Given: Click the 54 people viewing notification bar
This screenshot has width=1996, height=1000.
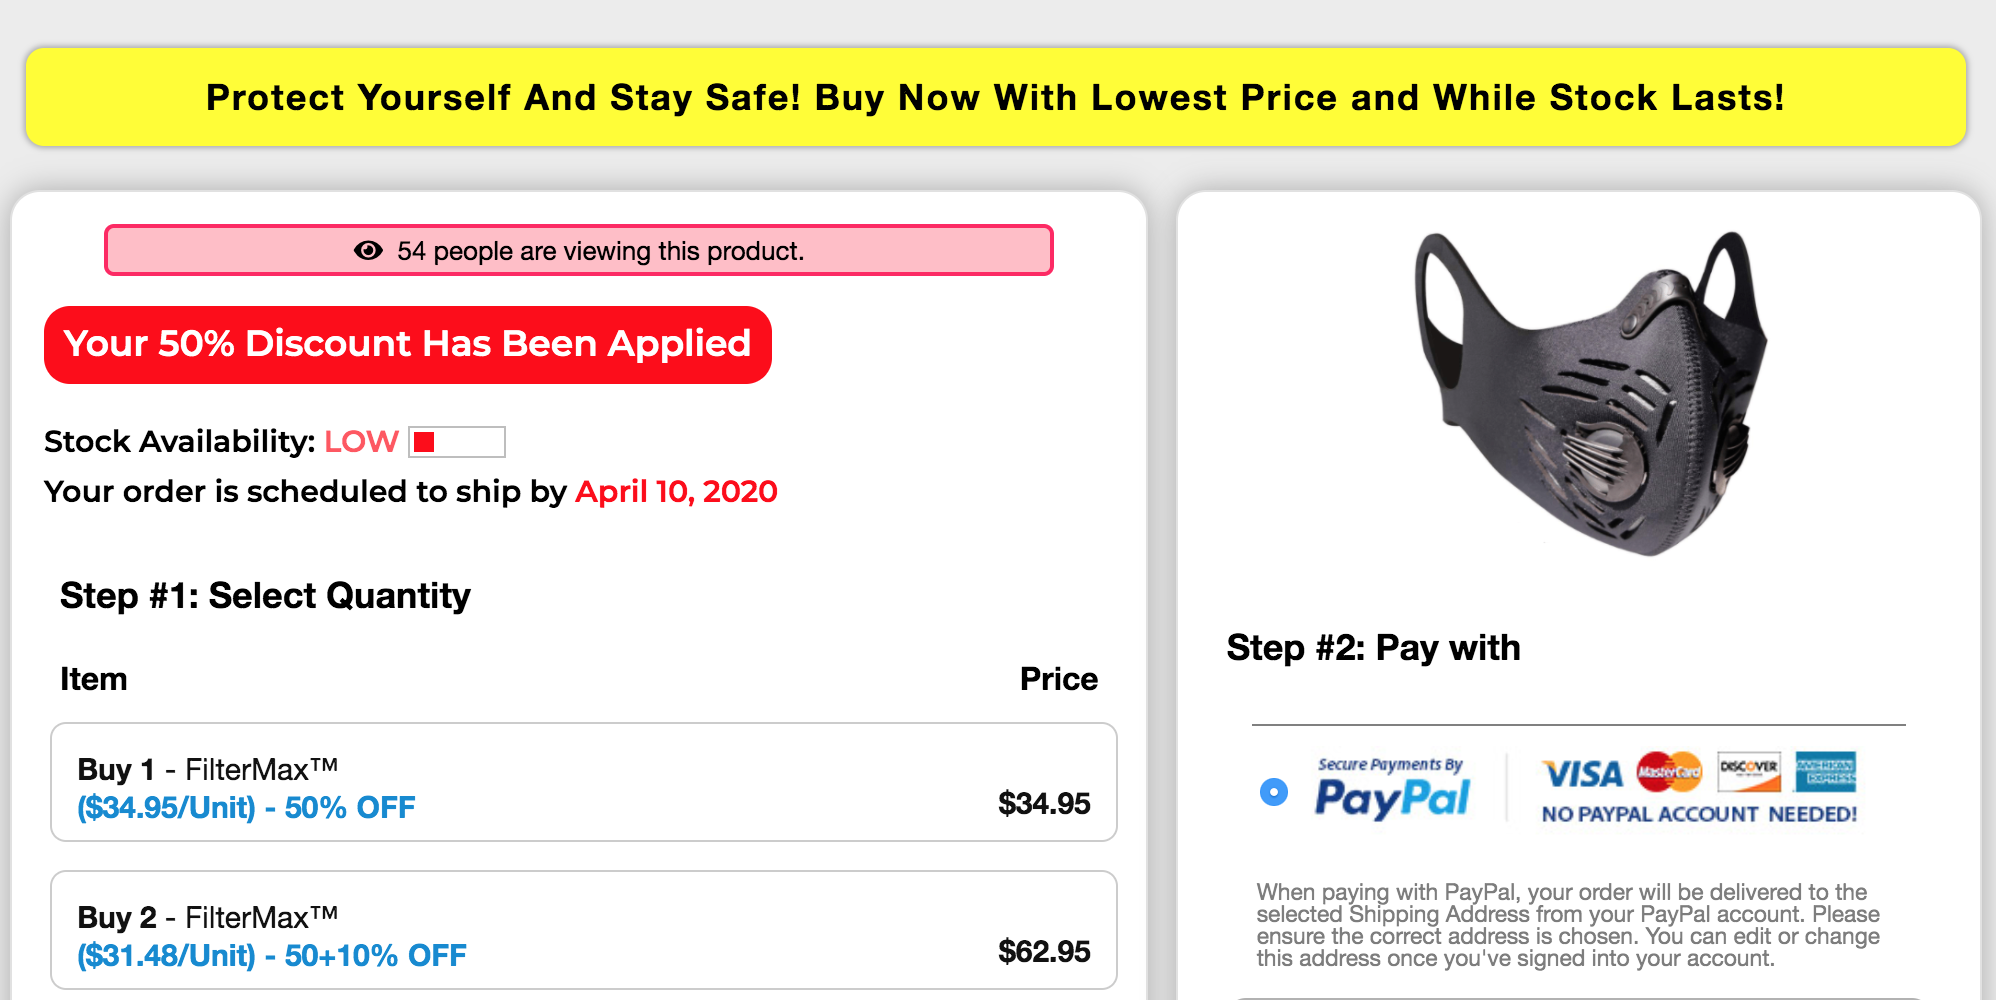Looking at the screenshot, I should [x=579, y=250].
